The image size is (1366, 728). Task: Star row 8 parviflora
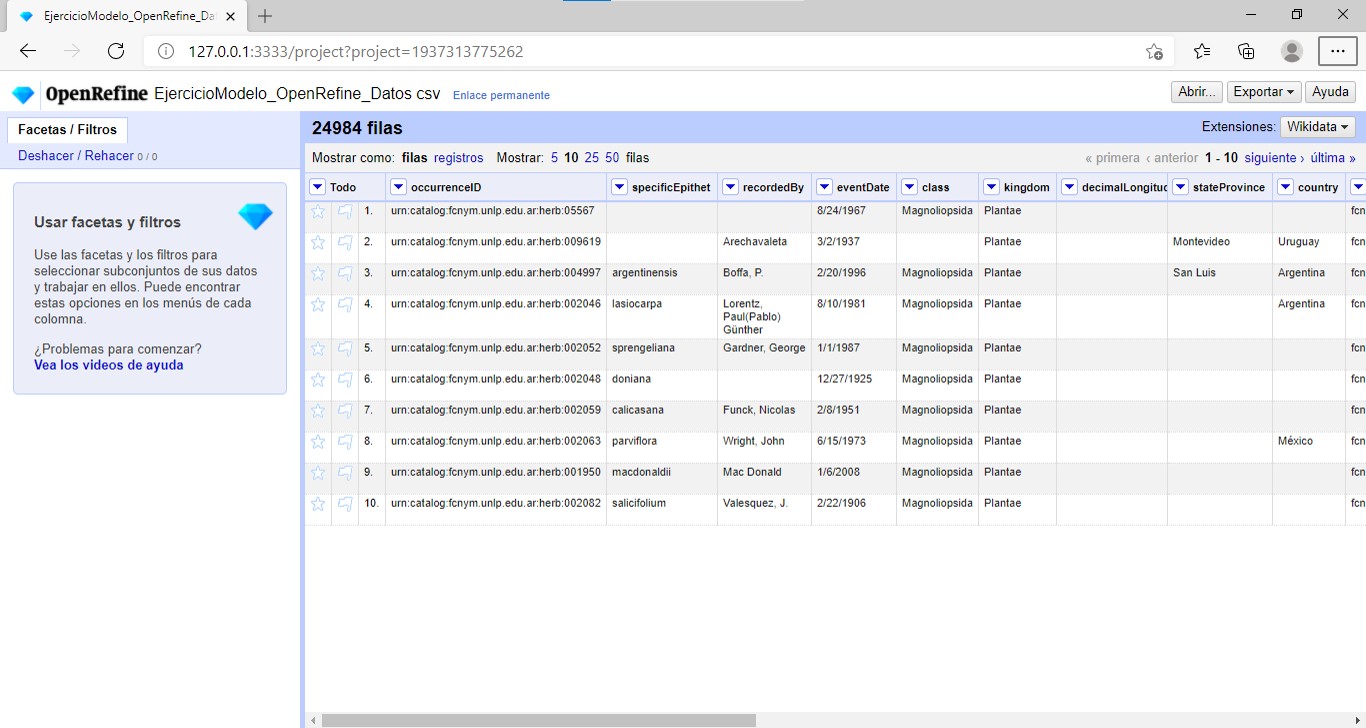click(x=318, y=441)
